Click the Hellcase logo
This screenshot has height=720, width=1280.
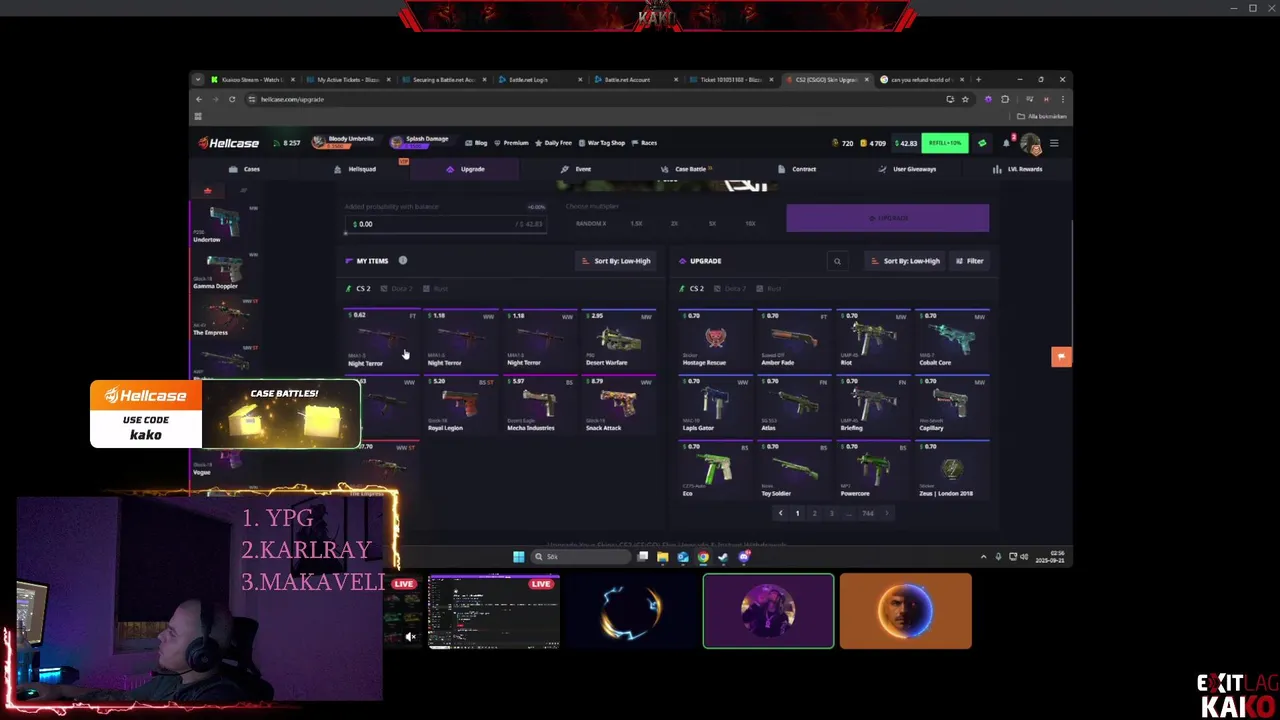pos(228,143)
